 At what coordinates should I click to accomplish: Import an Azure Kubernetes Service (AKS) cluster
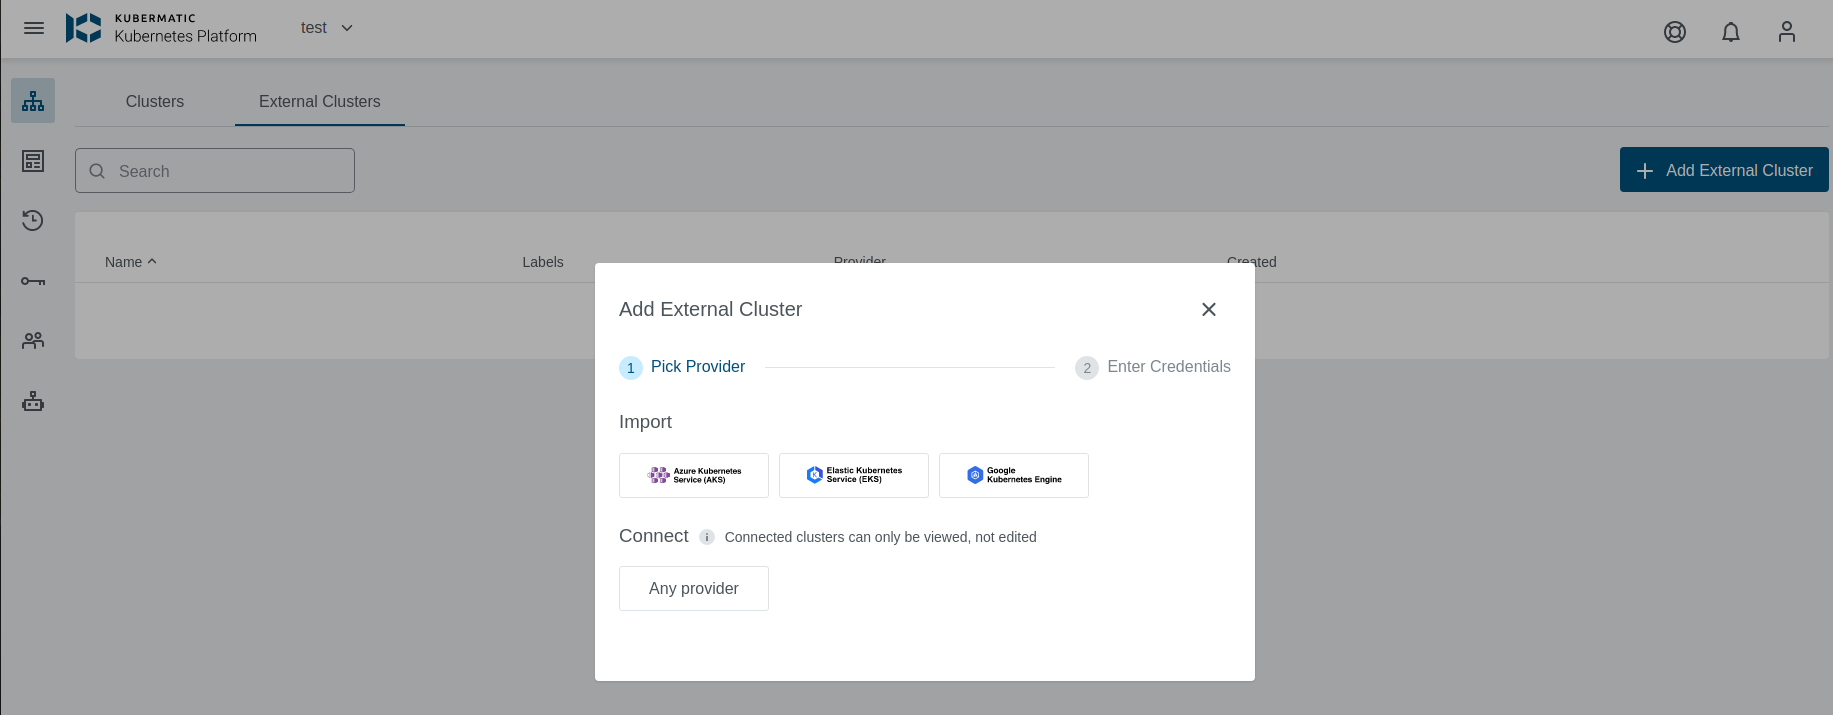point(693,475)
